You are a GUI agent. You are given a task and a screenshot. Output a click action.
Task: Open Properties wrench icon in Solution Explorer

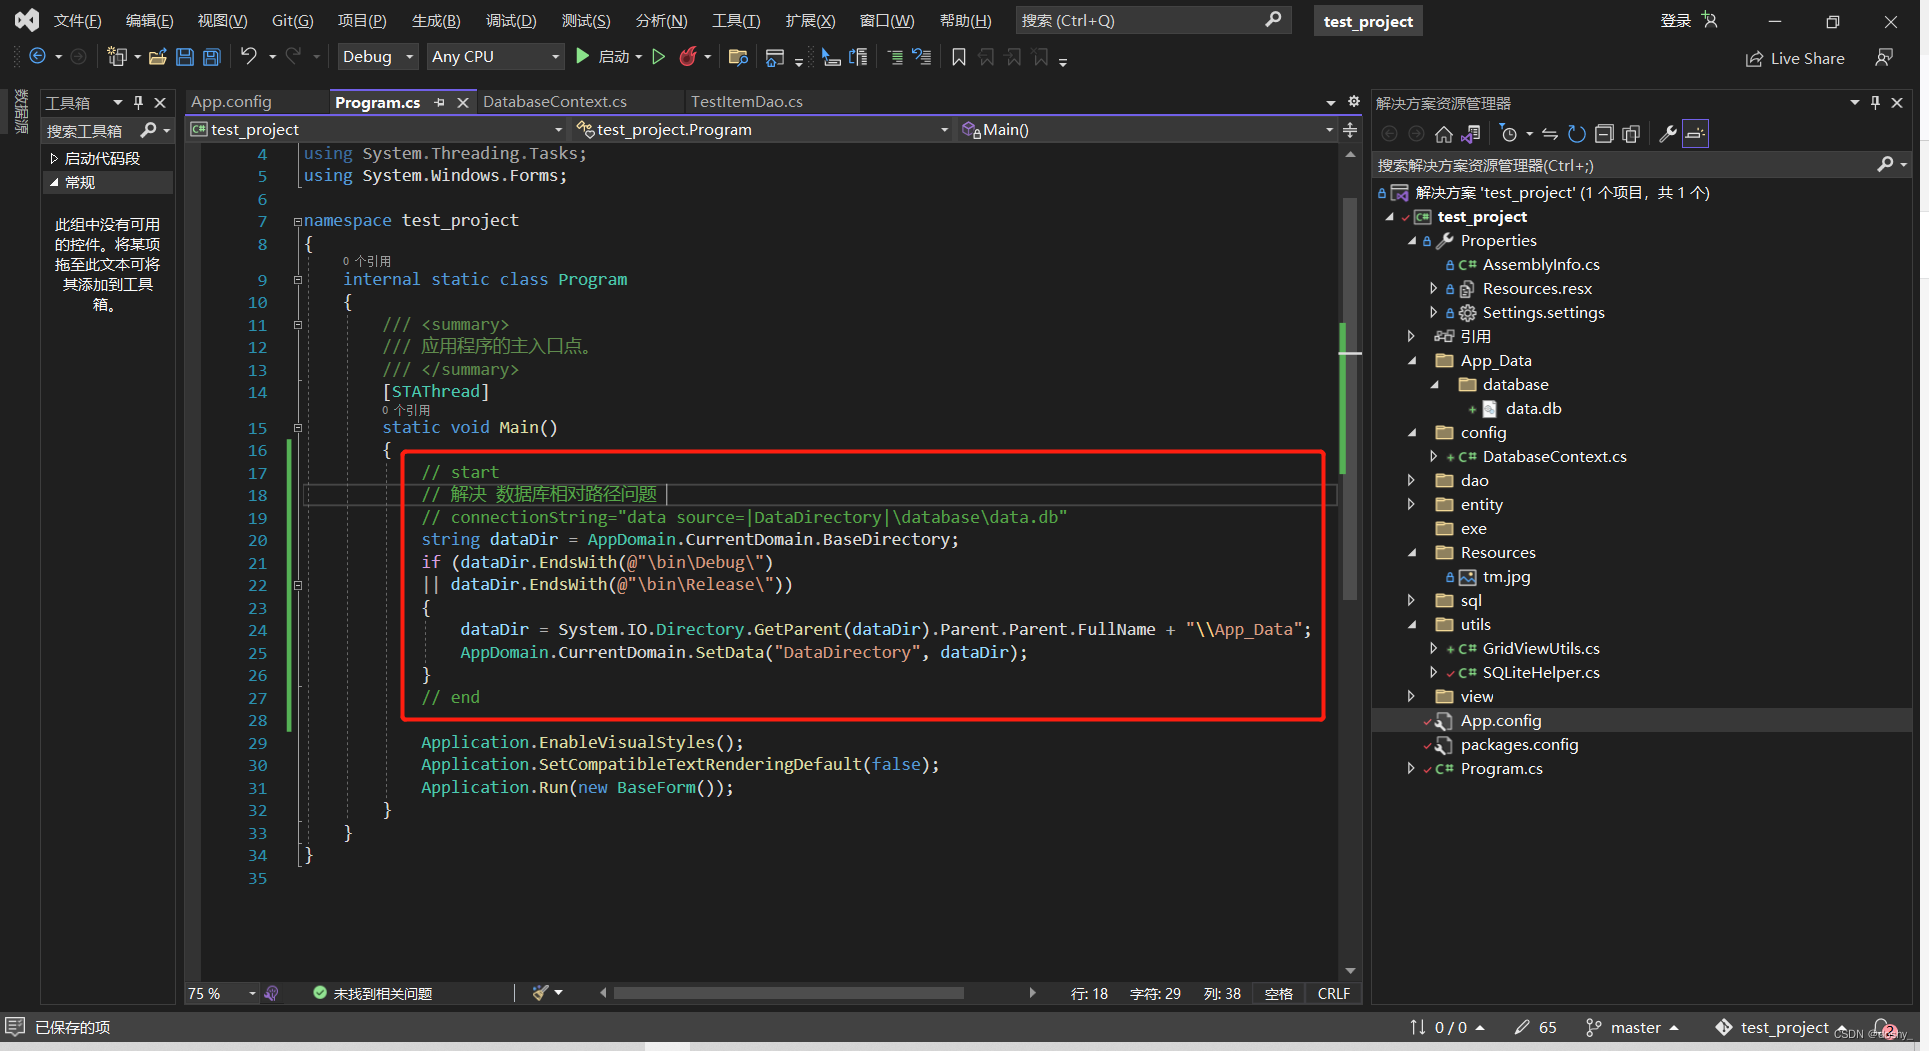click(x=1667, y=134)
